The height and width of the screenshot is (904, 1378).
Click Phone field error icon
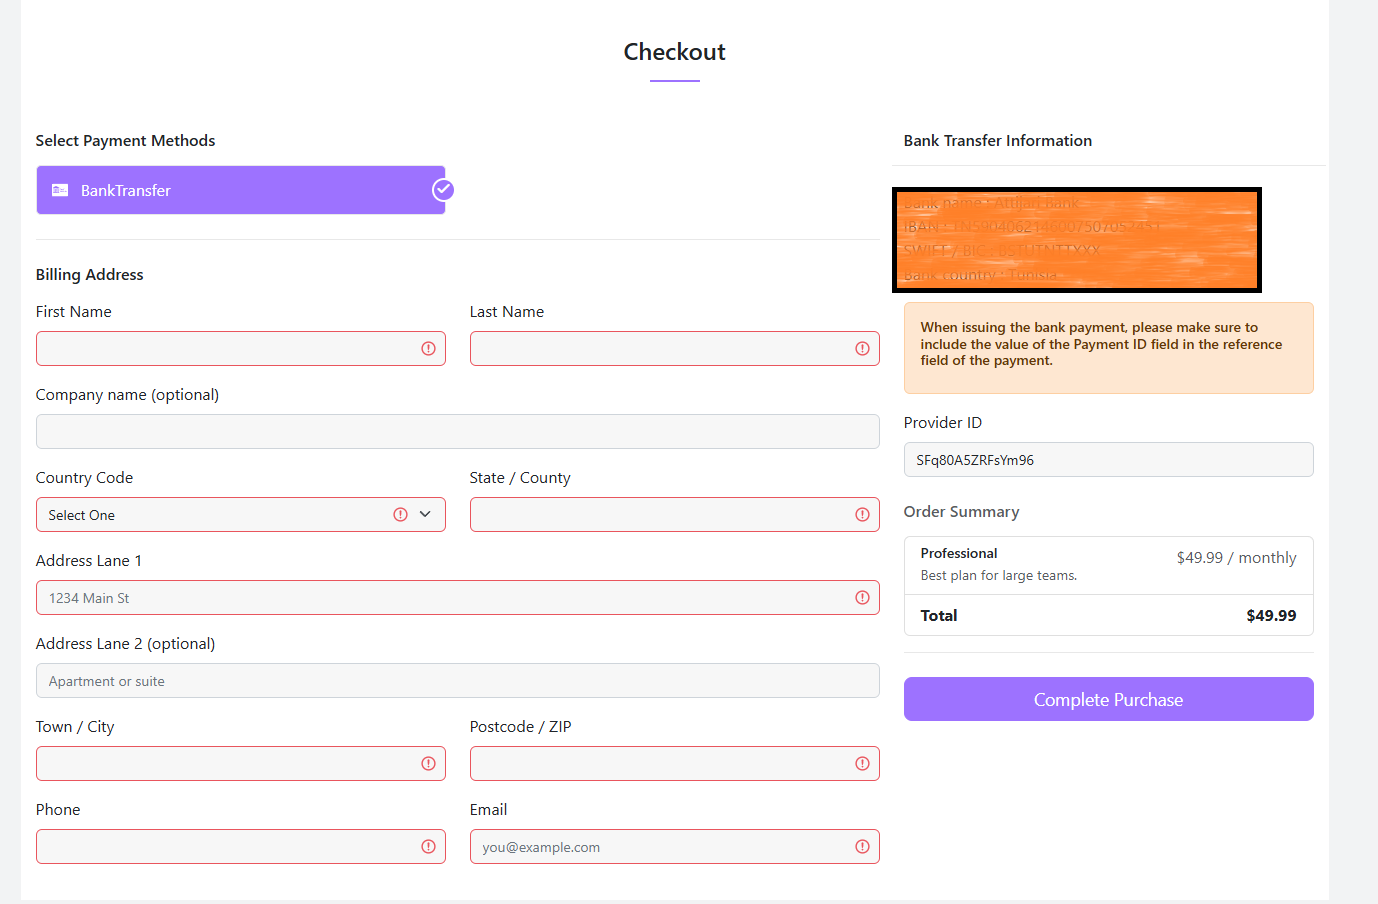coord(428,847)
